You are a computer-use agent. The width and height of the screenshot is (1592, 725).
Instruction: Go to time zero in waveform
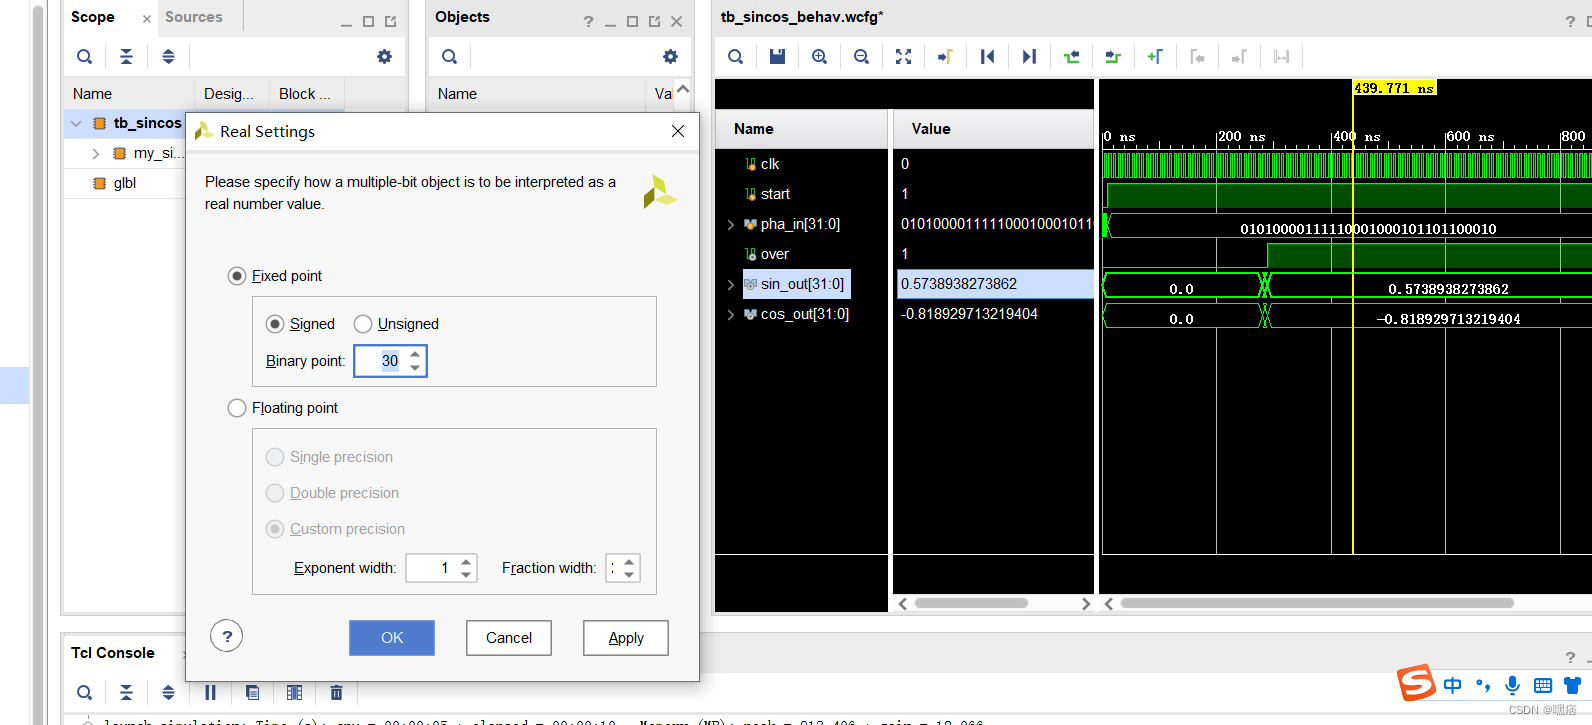pyautogui.click(x=987, y=57)
